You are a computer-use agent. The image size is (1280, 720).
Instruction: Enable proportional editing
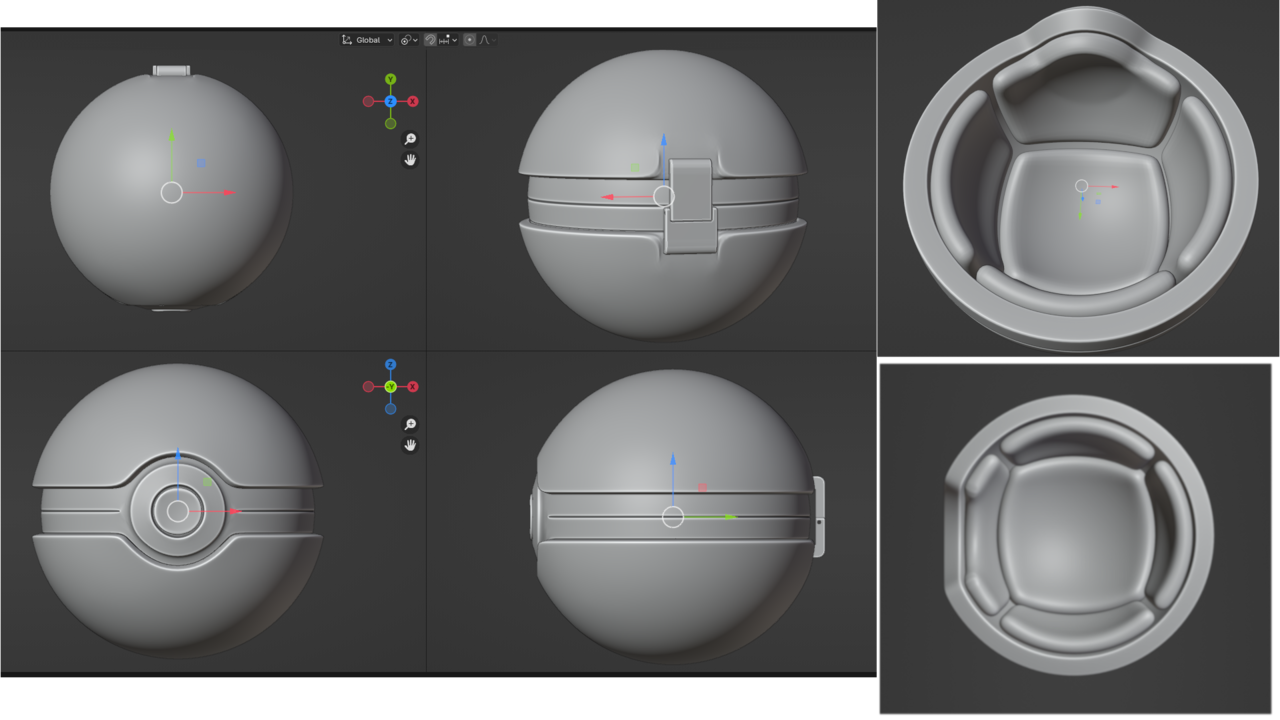468,39
